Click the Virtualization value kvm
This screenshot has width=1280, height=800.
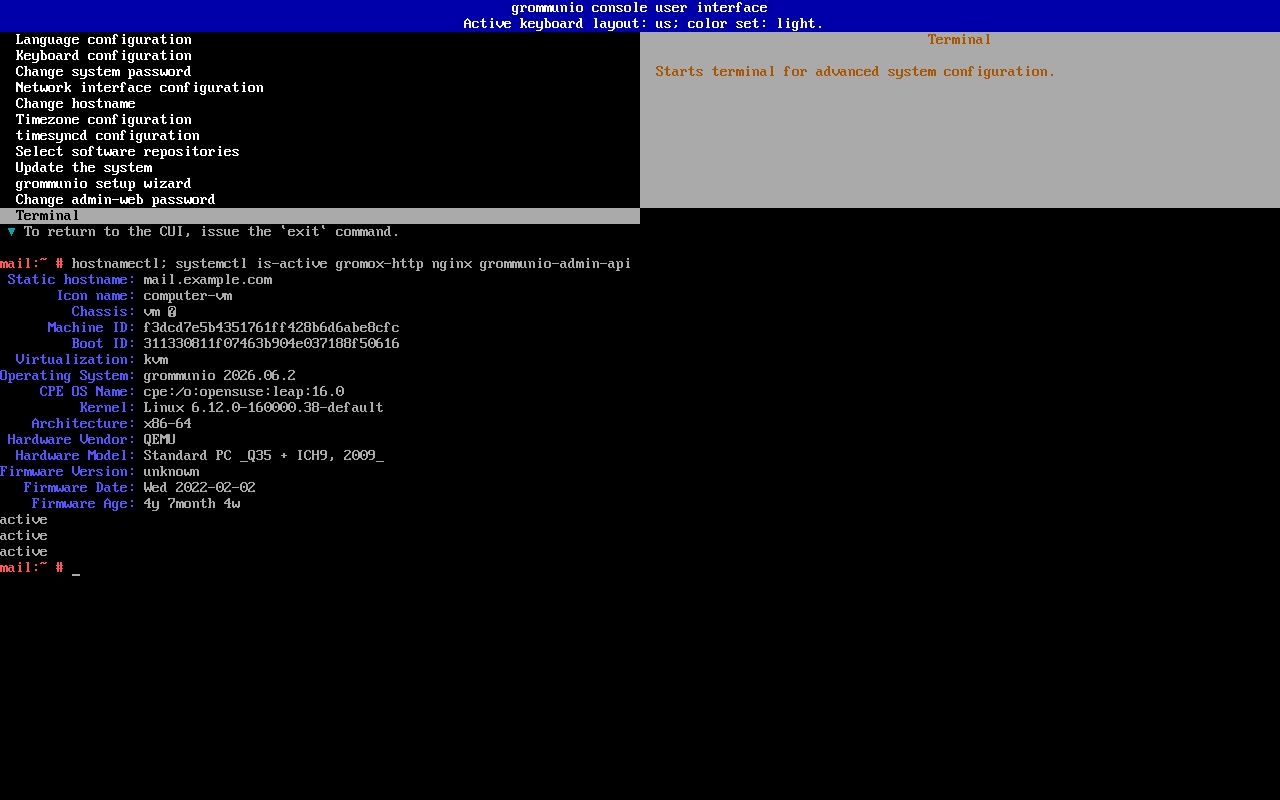point(155,360)
